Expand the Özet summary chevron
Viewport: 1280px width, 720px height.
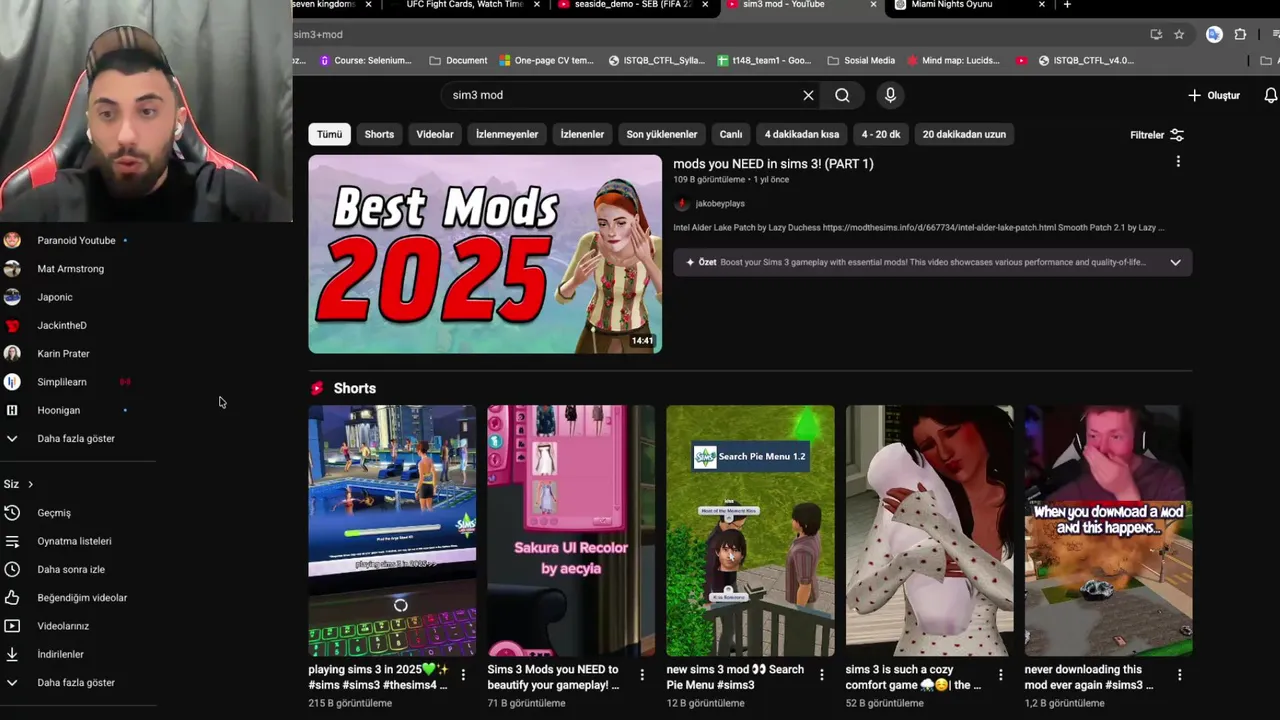tap(1175, 262)
